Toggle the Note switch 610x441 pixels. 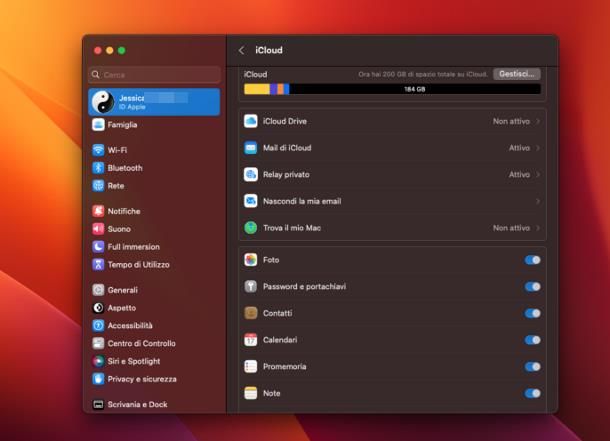pos(532,393)
